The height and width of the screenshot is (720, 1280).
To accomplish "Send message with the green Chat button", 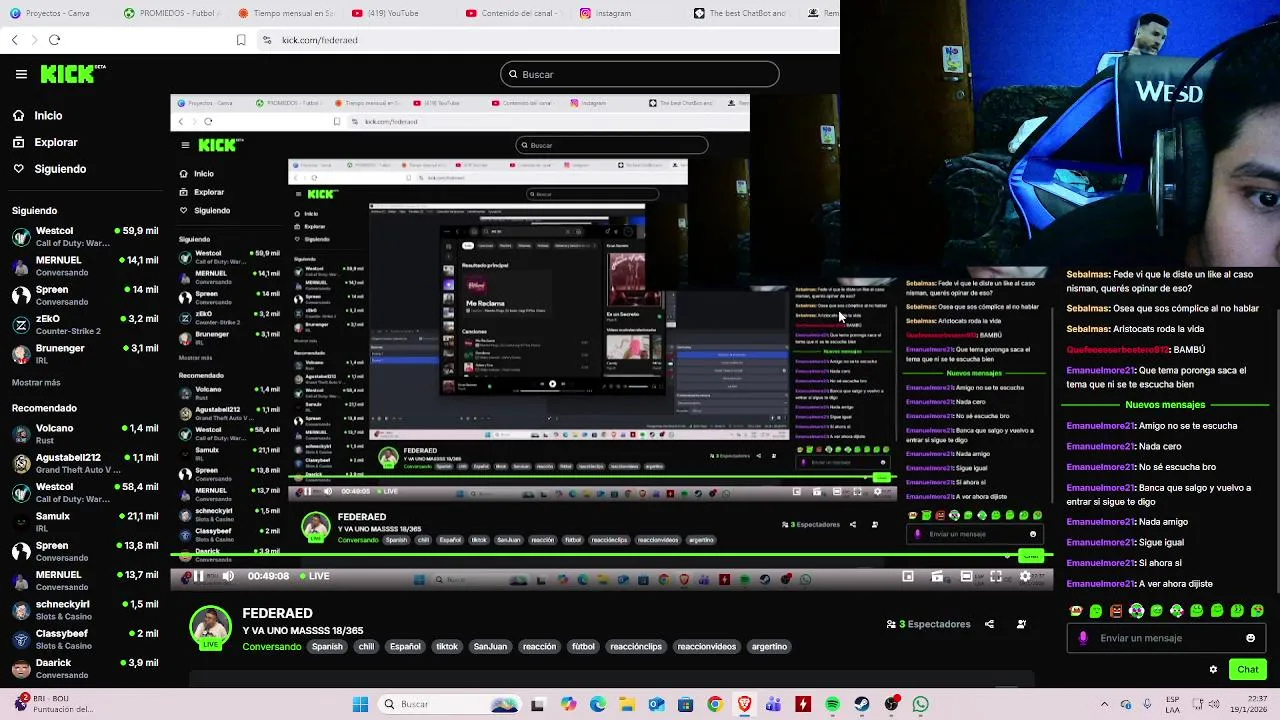I will click(x=1248, y=669).
